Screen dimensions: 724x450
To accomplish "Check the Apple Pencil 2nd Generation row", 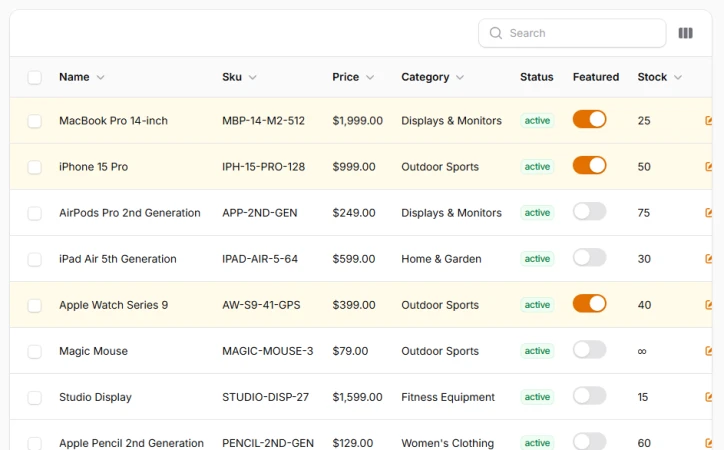I will click(35, 443).
